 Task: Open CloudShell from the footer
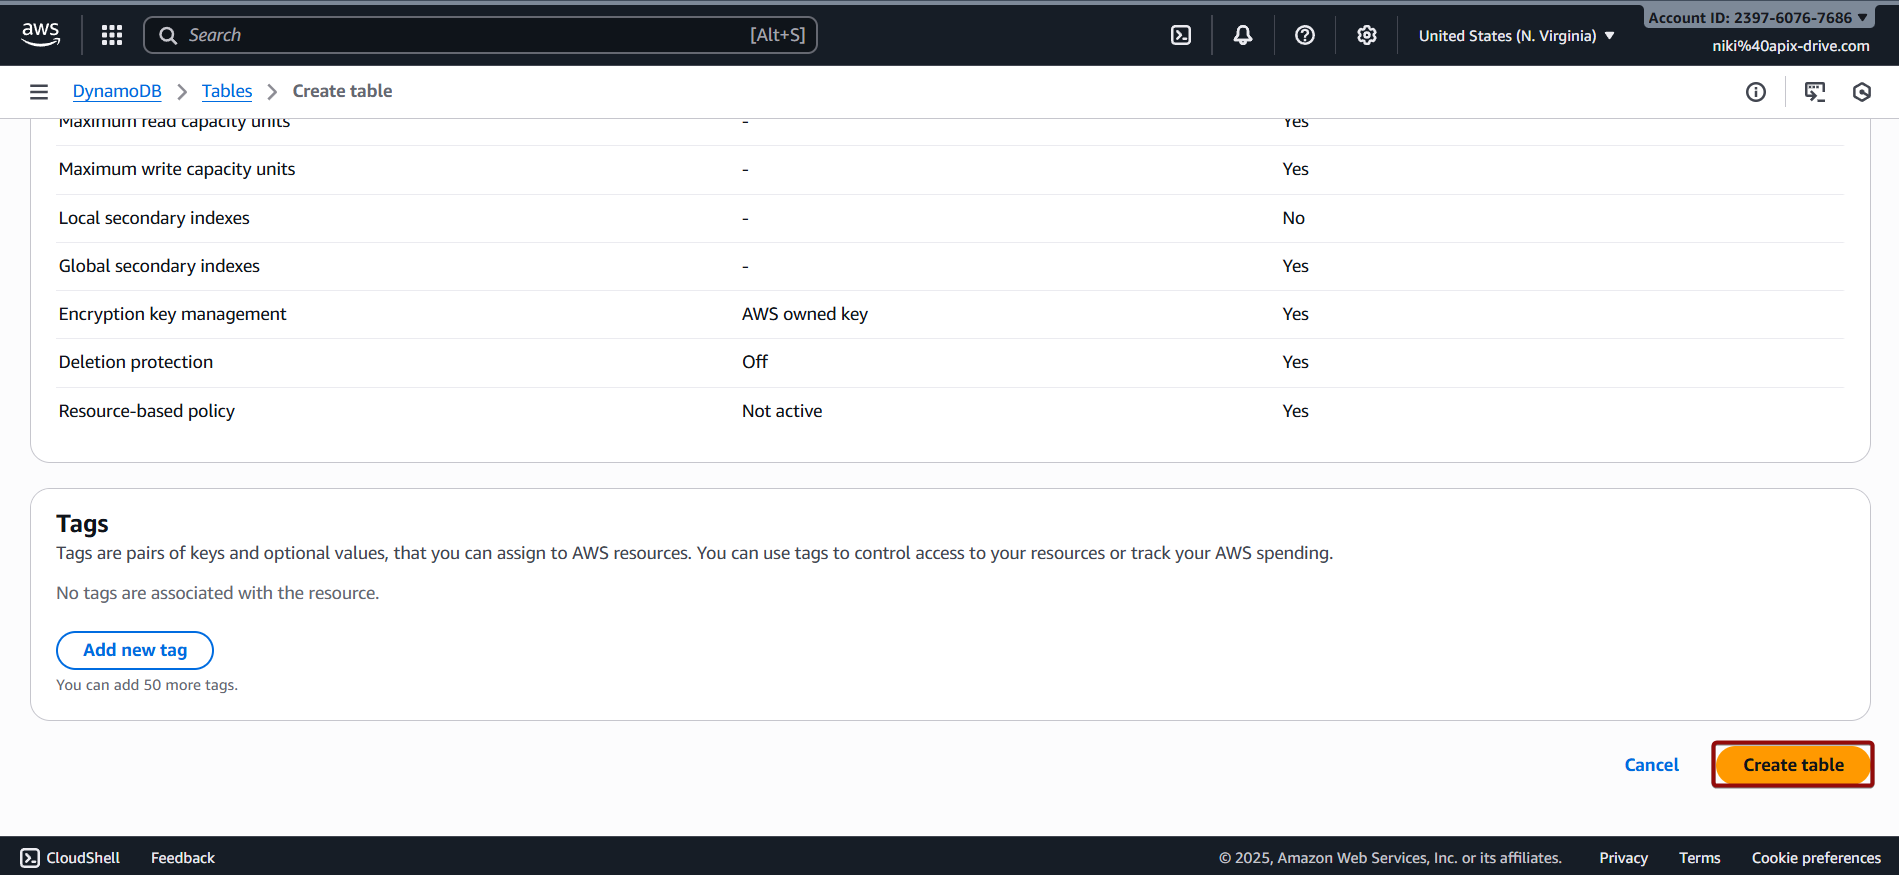coord(71,858)
